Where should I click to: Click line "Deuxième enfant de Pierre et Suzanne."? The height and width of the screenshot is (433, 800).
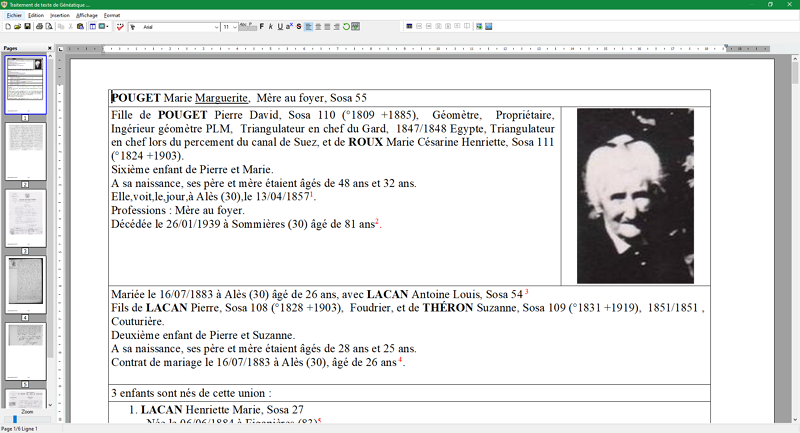point(203,335)
